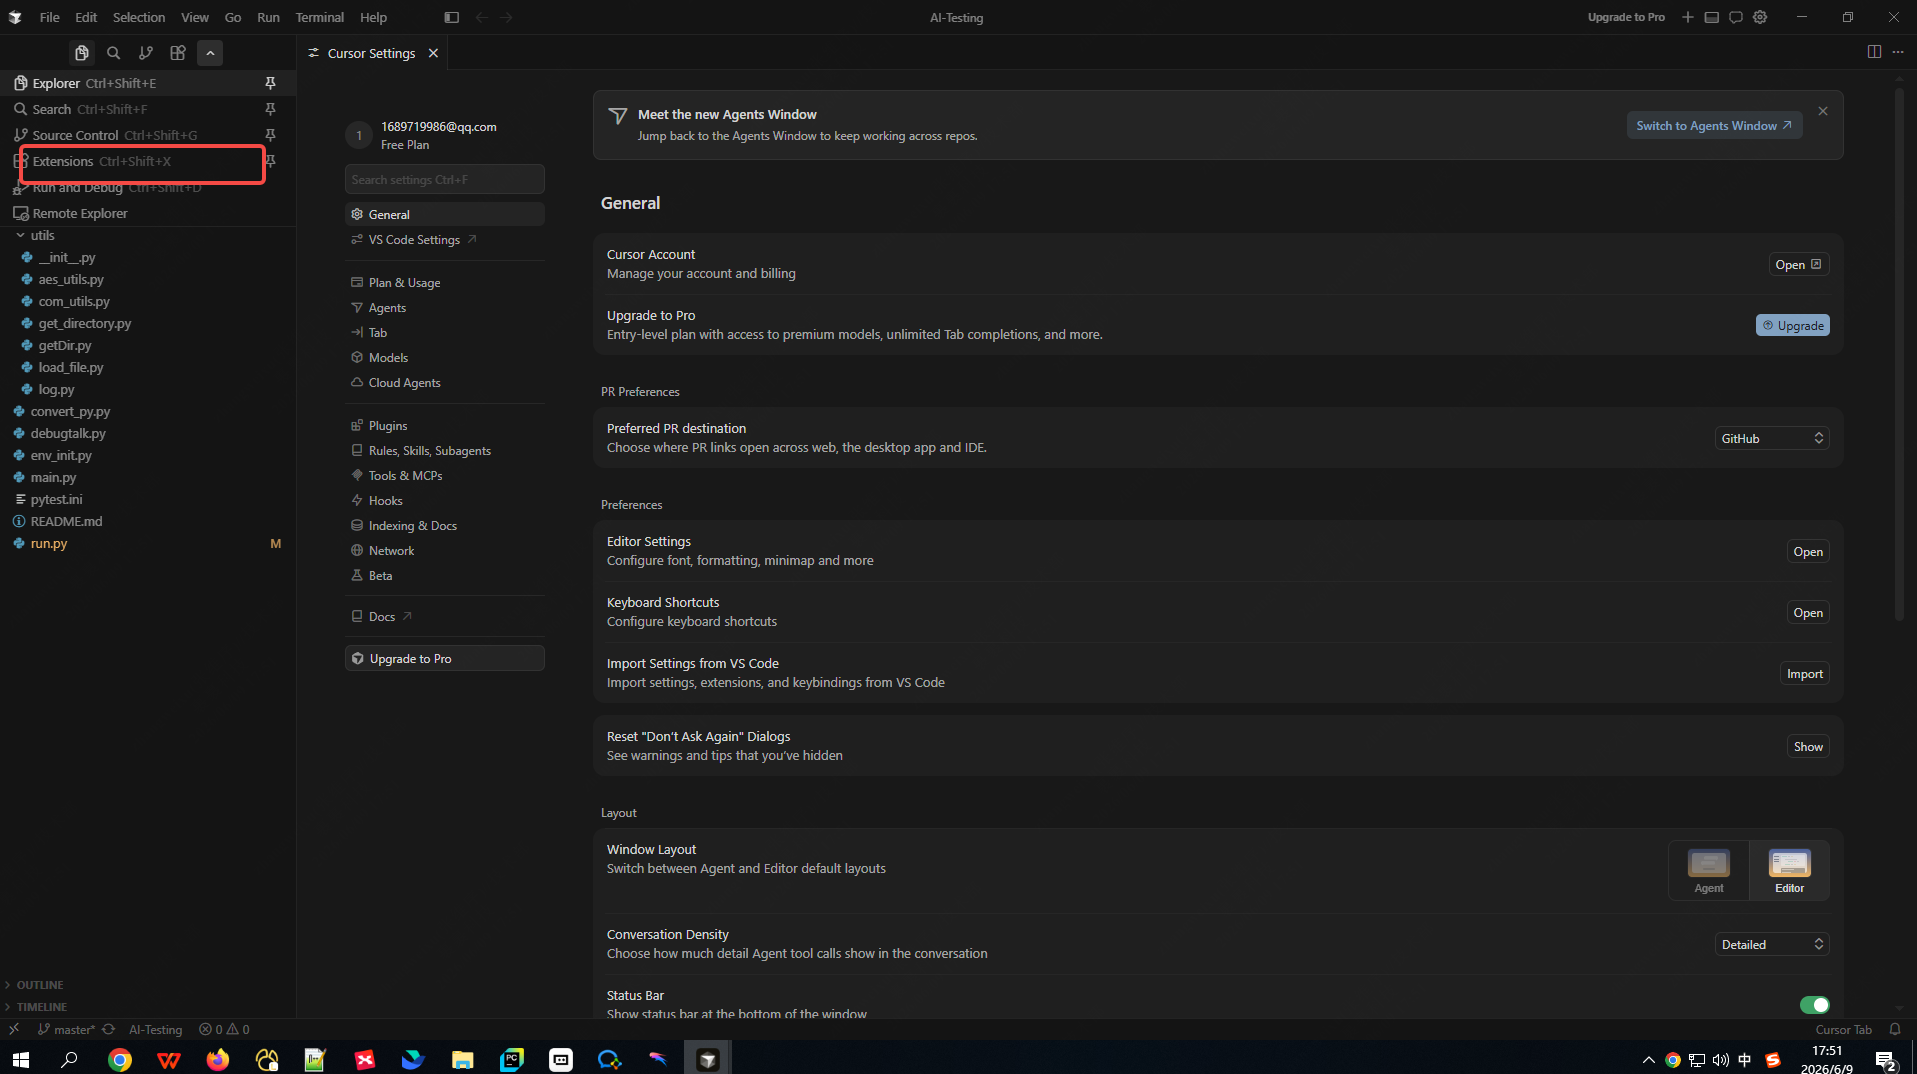1917x1074 pixels.
Task: Open the editor's More Actions ellipsis
Action: pyautogui.click(x=1898, y=52)
